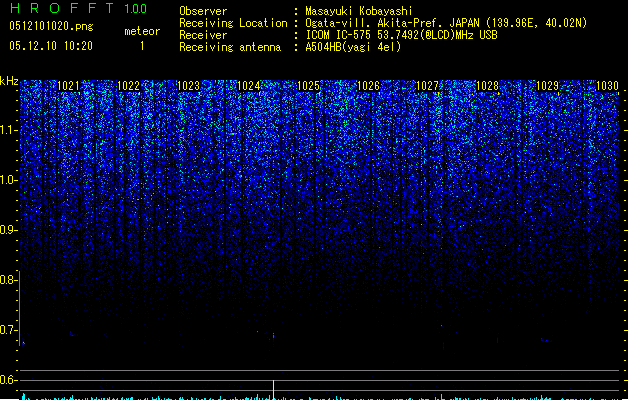Click the 1023 time marker
Screen dimensions: 629x400
pos(188,86)
